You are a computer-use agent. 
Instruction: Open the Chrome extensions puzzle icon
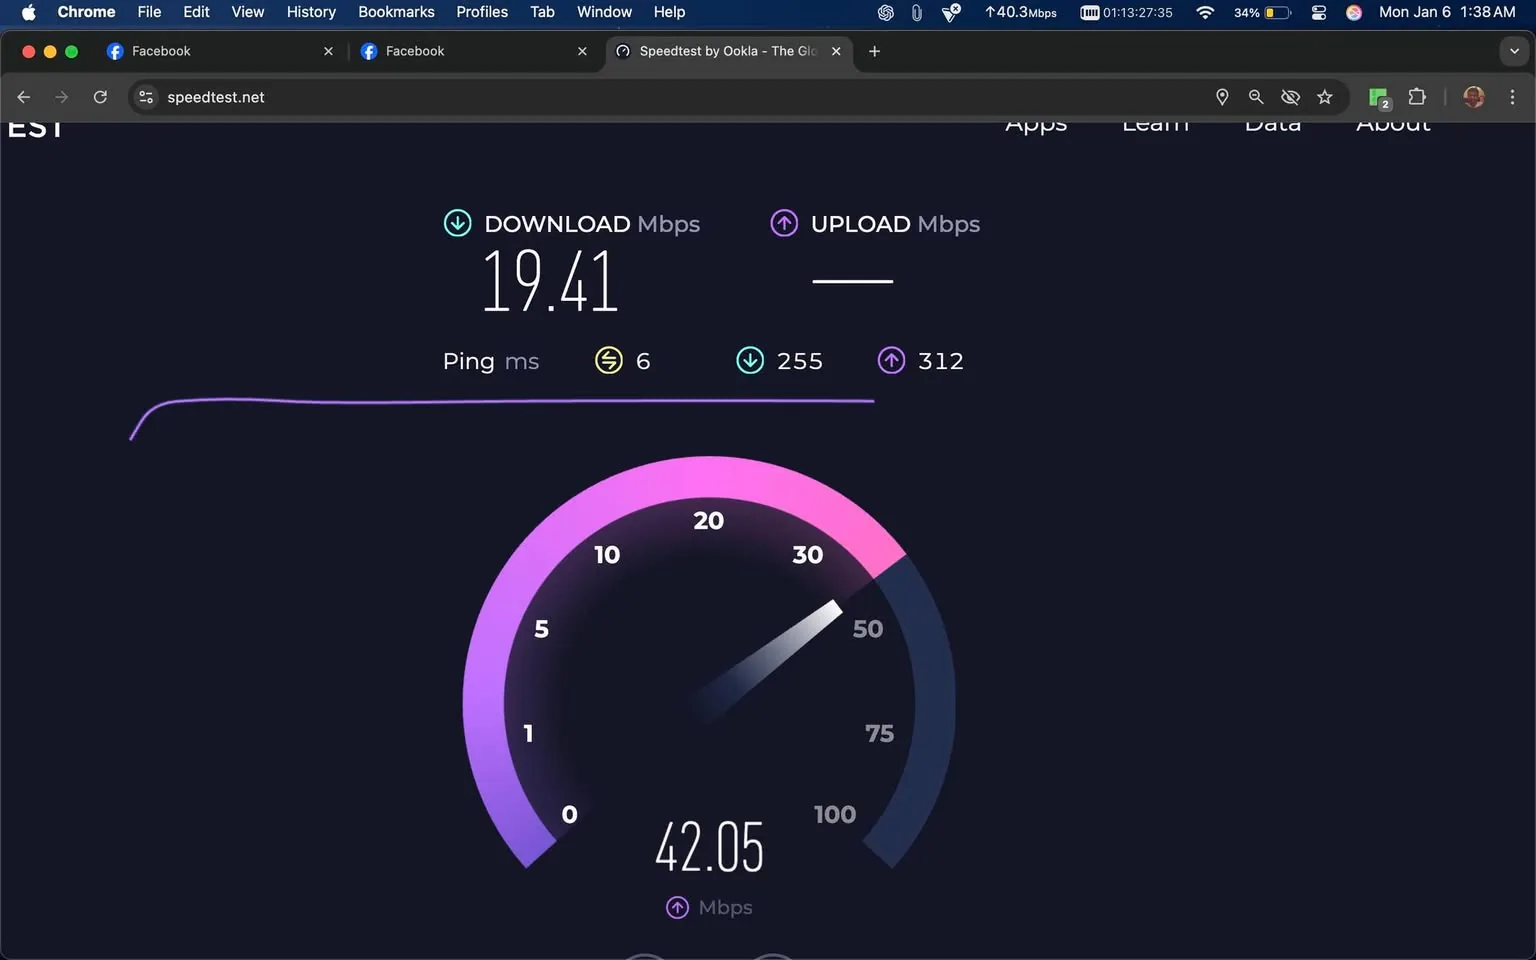(x=1417, y=97)
